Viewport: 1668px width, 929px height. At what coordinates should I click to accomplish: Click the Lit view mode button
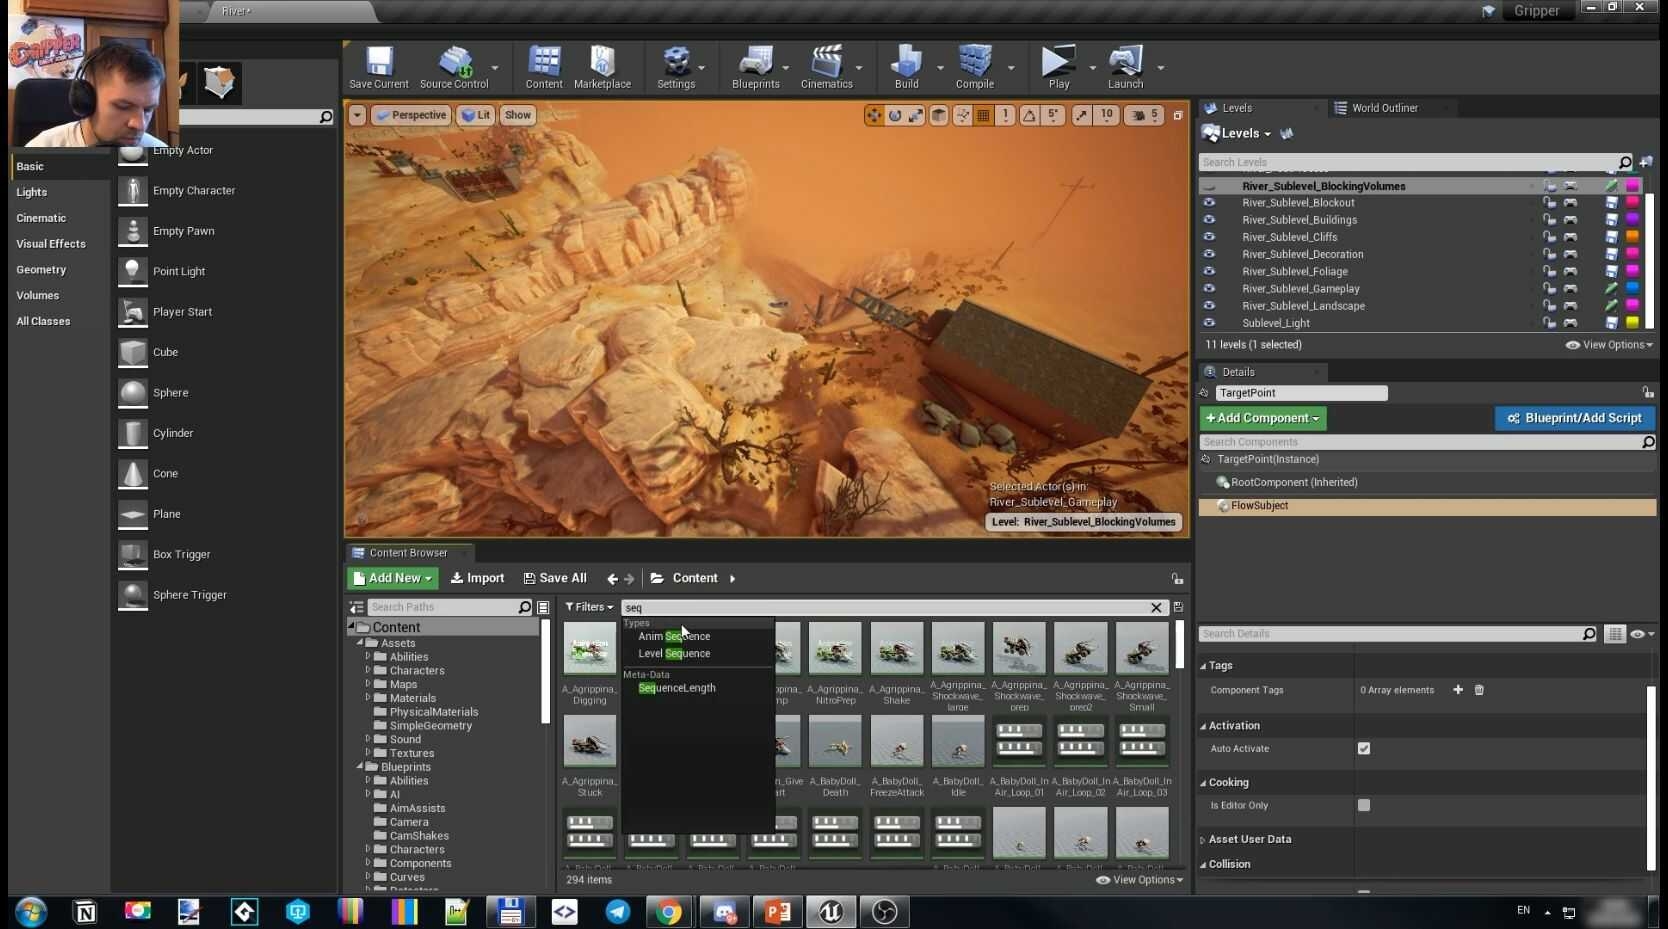(475, 116)
